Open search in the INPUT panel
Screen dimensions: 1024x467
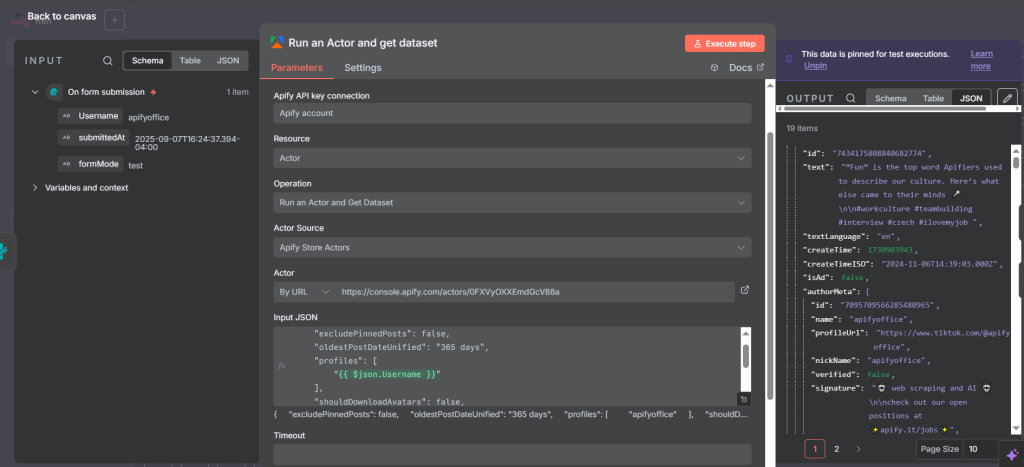click(x=108, y=61)
